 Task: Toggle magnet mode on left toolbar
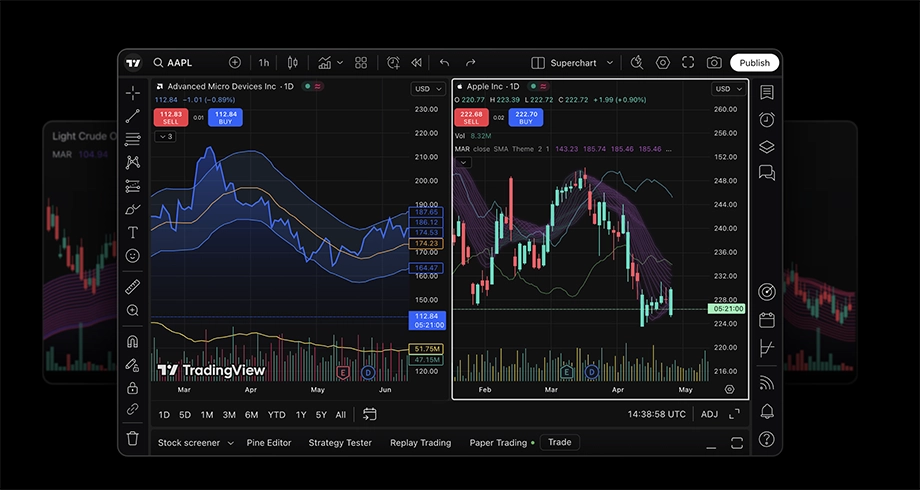[x=133, y=342]
